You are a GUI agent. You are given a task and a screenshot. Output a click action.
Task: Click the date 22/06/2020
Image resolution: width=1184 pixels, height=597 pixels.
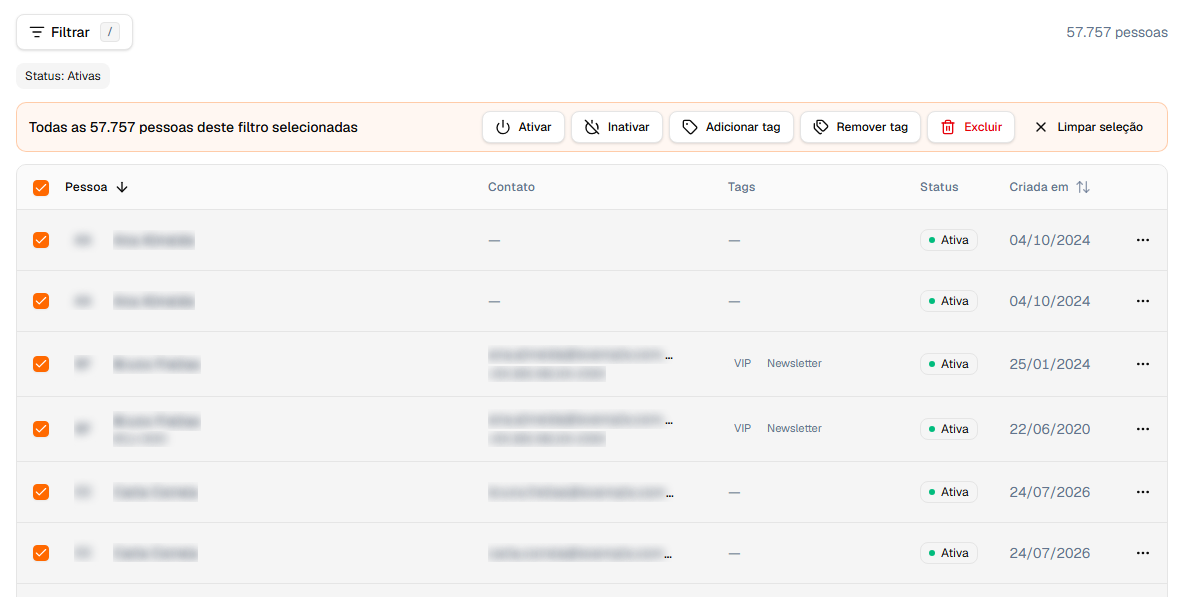(x=1050, y=429)
